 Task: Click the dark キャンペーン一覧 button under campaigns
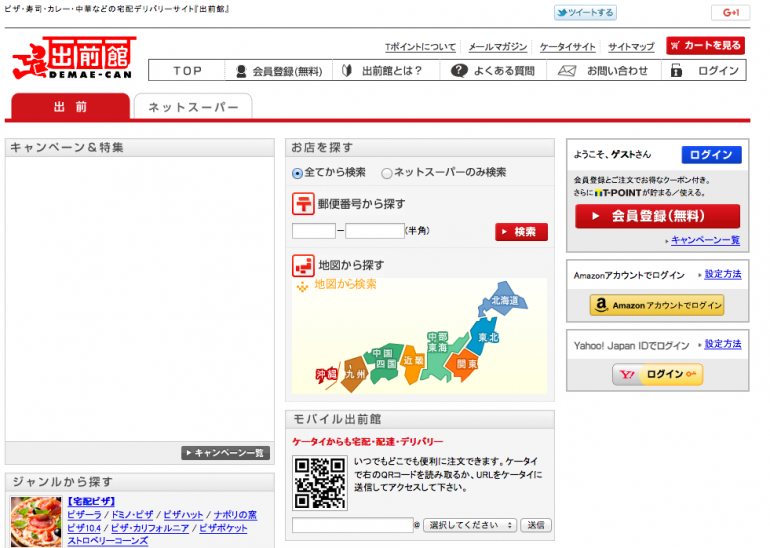pyautogui.click(x=225, y=453)
